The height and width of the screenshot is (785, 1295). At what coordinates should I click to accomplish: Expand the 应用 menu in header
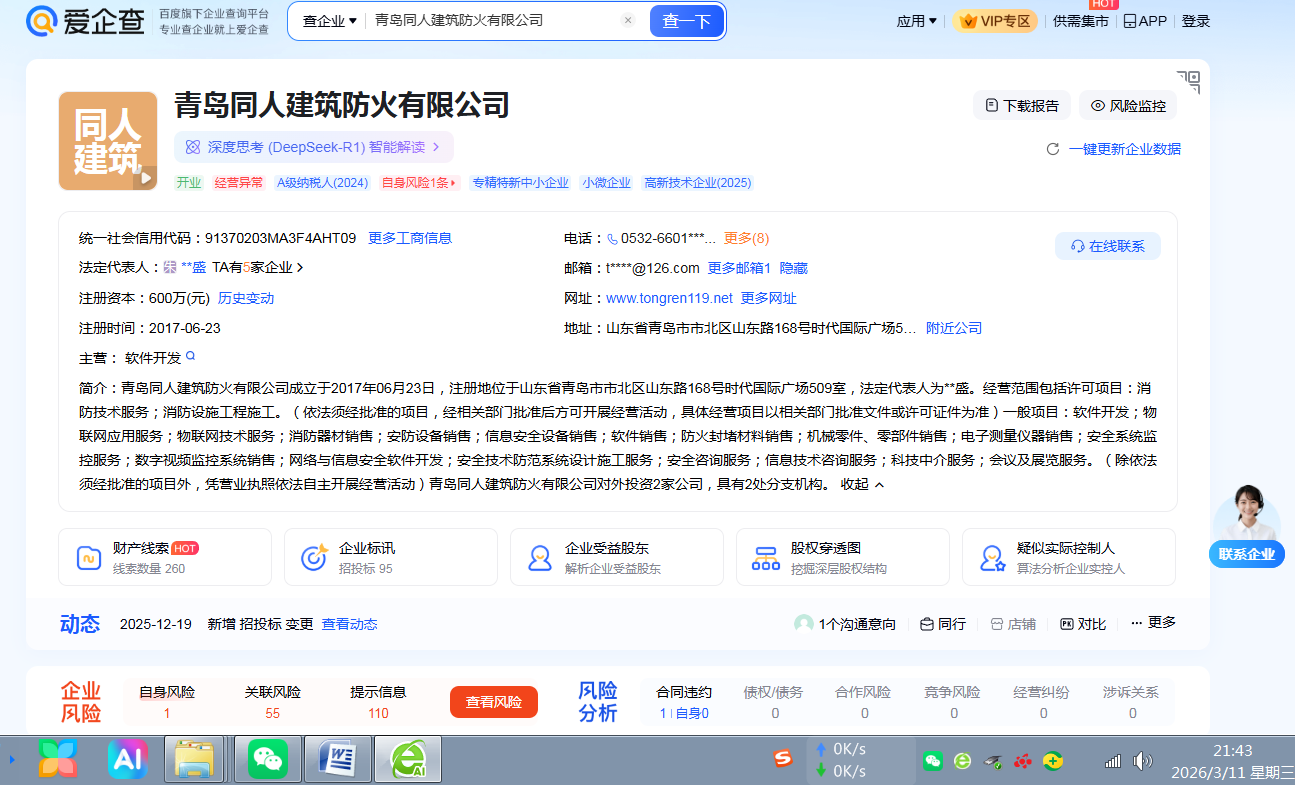[916, 21]
